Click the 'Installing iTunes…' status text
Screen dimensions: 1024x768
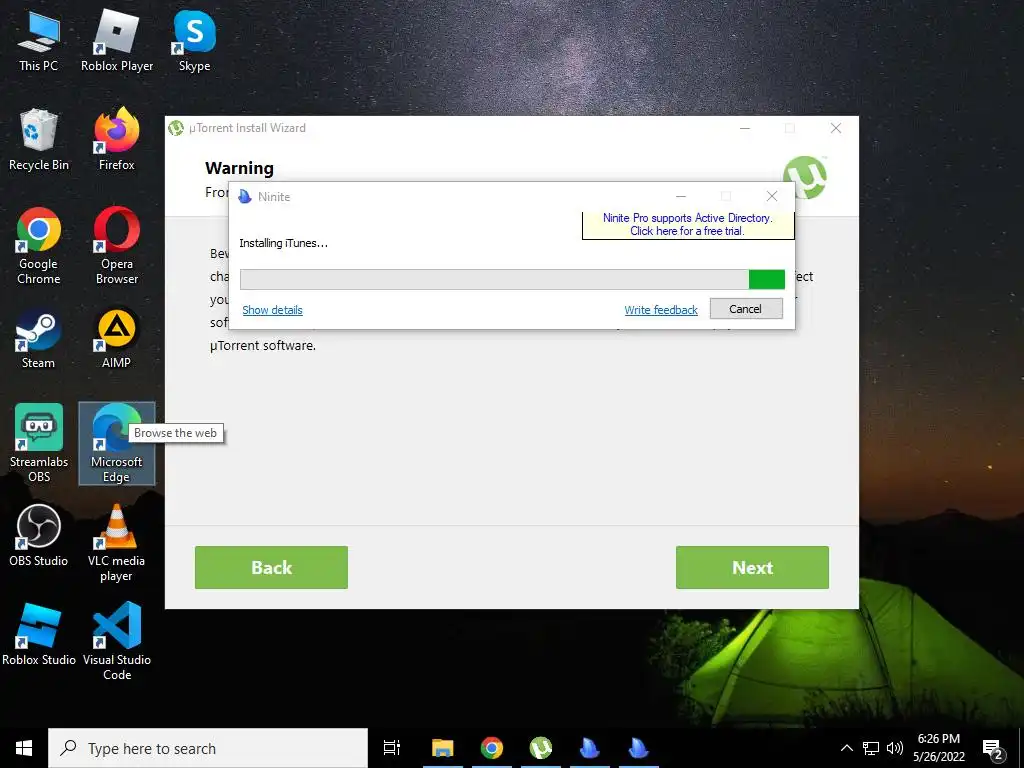click(x=283, y=243)
